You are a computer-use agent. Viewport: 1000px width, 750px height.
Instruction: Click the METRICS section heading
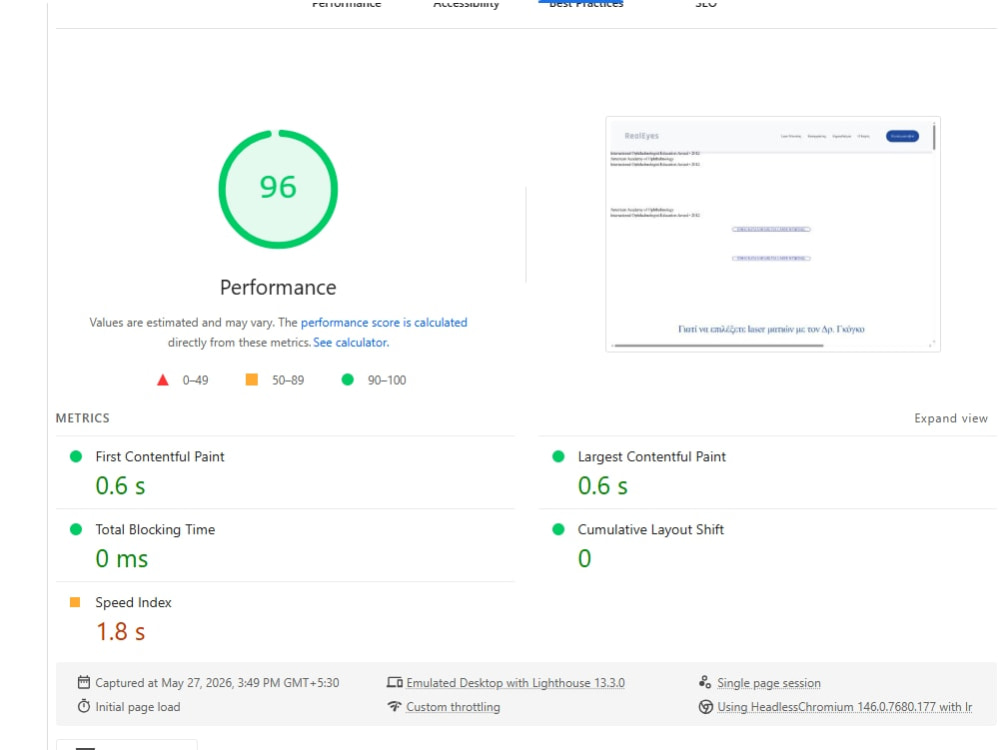tap(82, 418)
